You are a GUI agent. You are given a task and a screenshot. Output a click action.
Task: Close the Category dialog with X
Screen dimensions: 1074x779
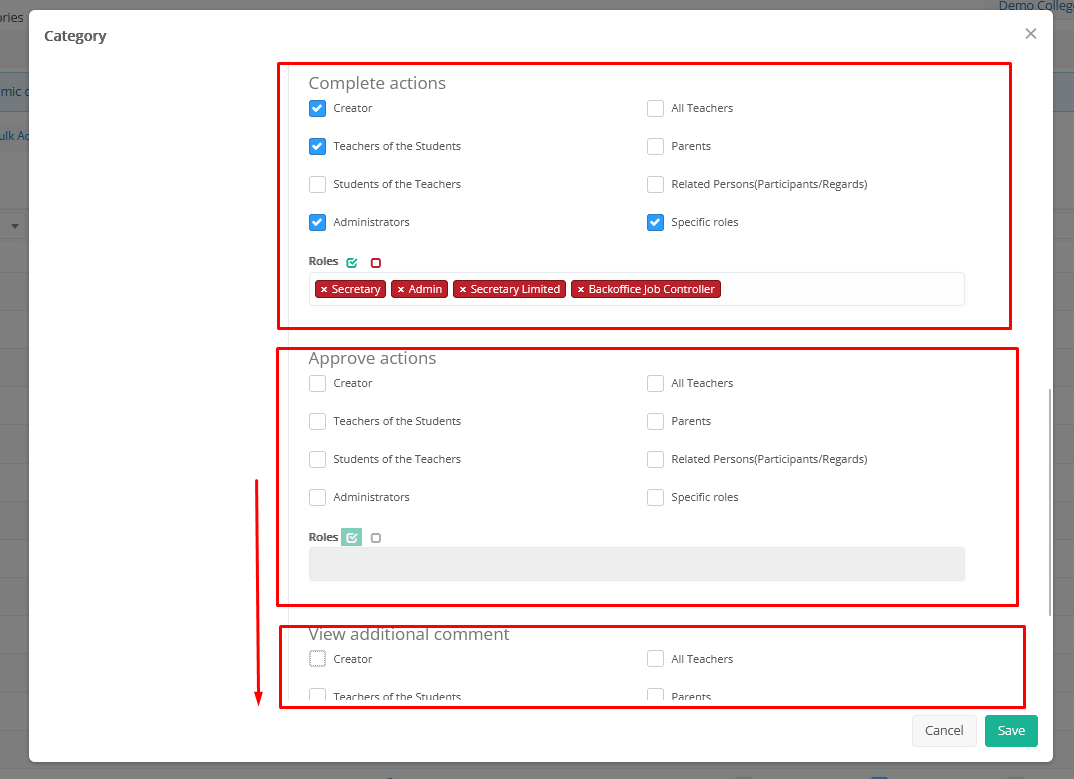(1031, 34)
